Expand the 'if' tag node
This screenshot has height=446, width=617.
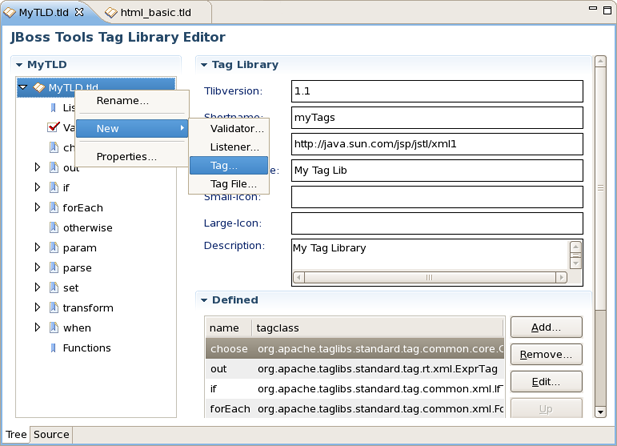[37, 187]
